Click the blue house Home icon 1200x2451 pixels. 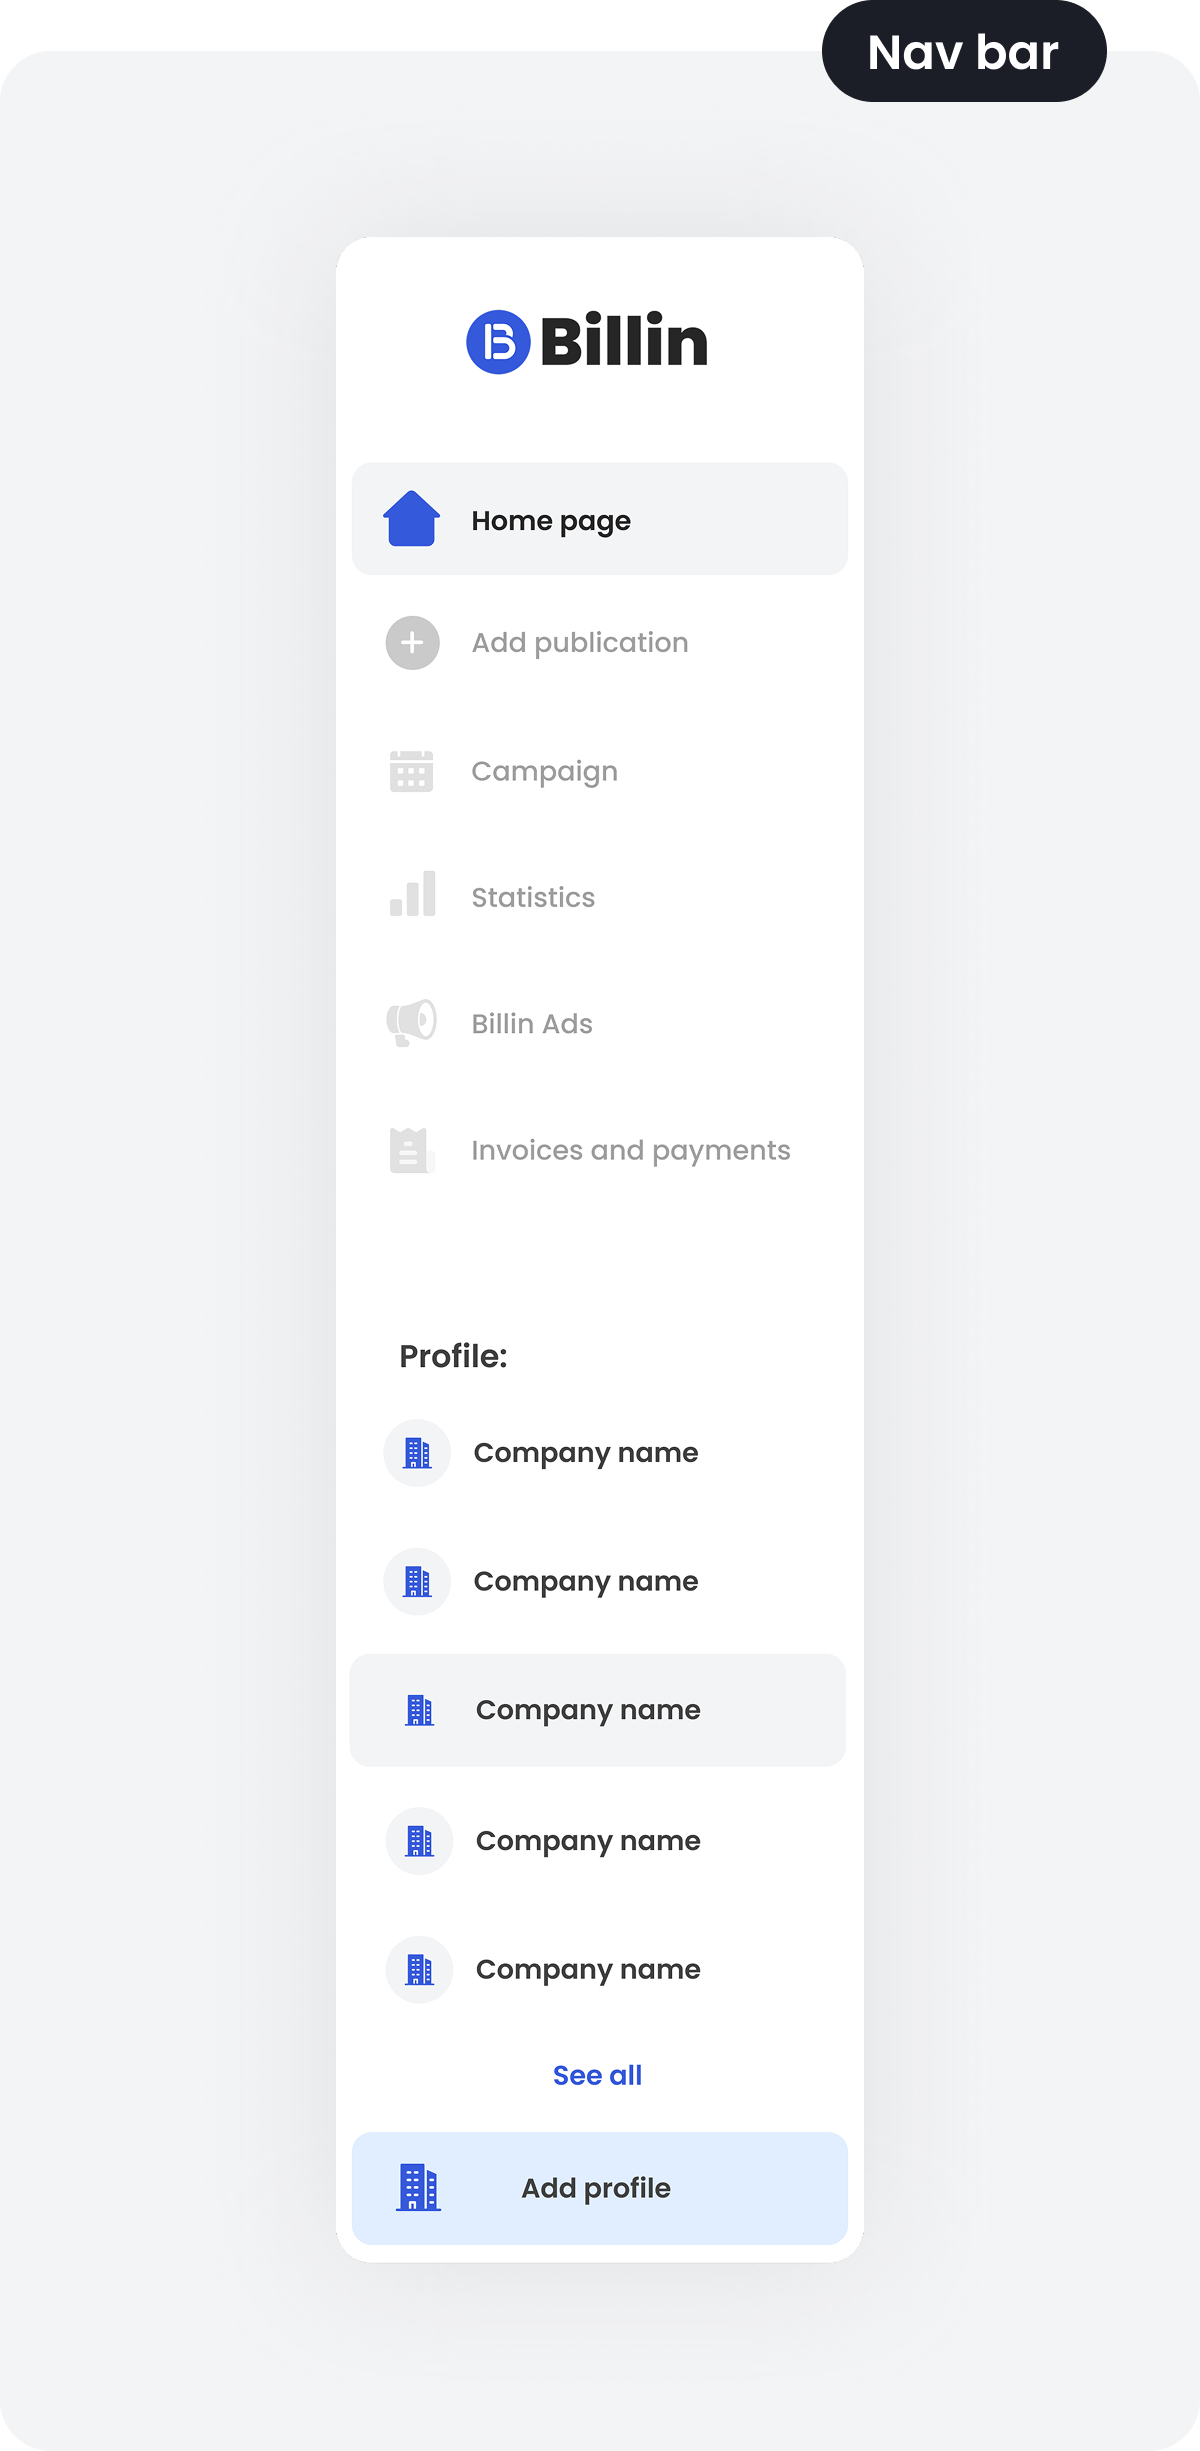point(411,519)
